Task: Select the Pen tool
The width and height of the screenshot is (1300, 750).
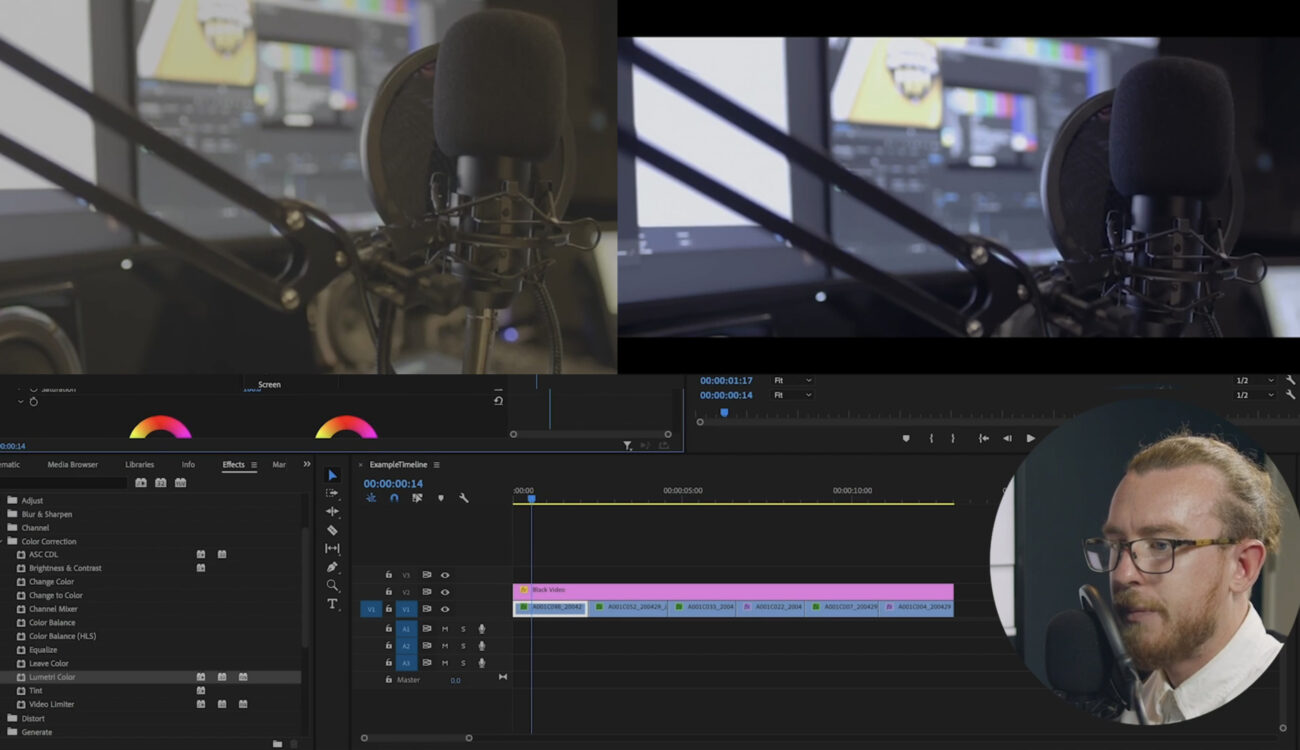Action: tap(333, 567)
